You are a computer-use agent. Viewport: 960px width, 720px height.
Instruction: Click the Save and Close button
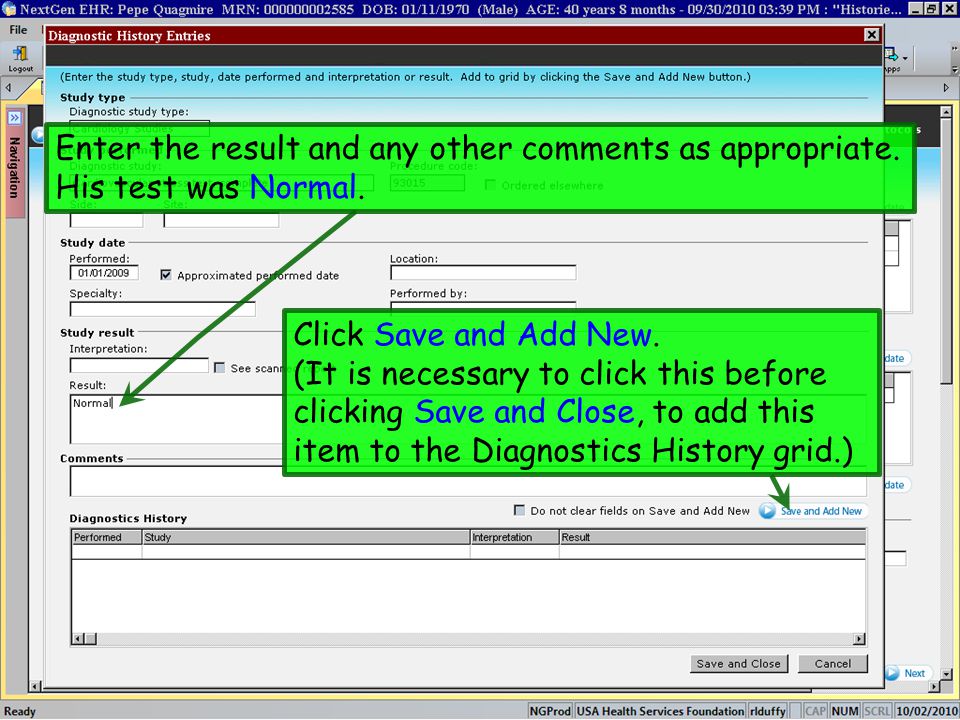coord(738,664)
